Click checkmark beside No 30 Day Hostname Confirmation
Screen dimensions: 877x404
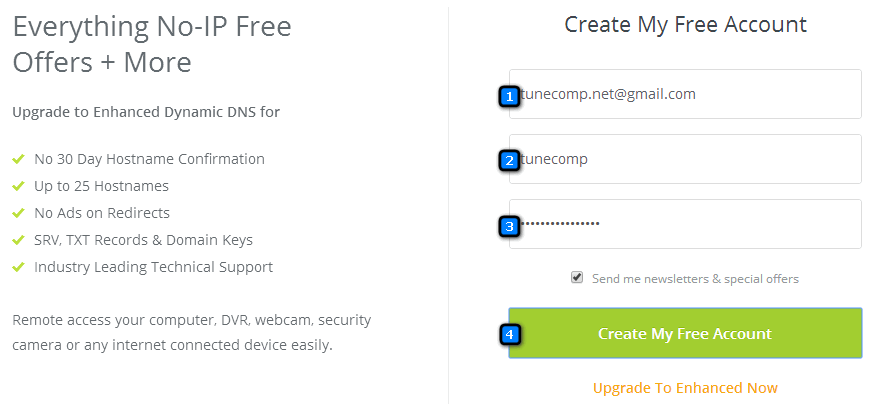18,159
